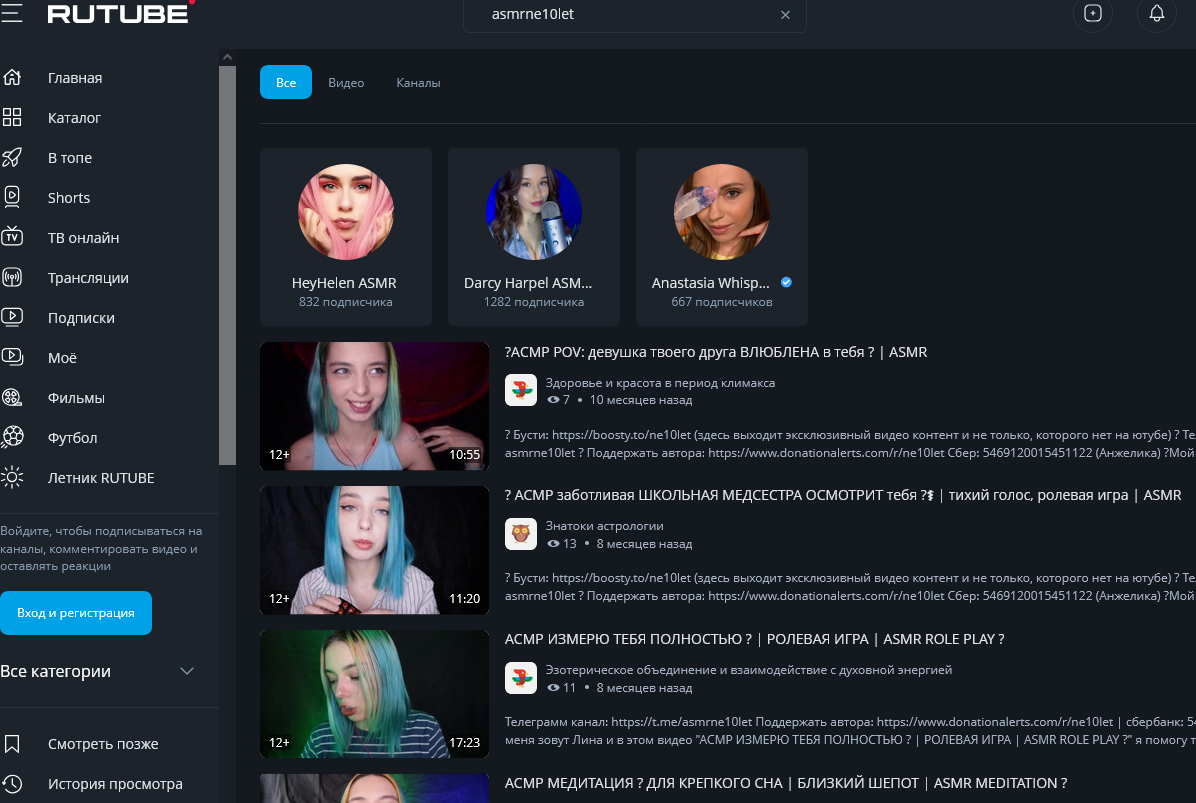Image resolution: width=1196 pixels, height=803 pixels.
Task: Click Вход и регистрация button
Action: (76, 612)
